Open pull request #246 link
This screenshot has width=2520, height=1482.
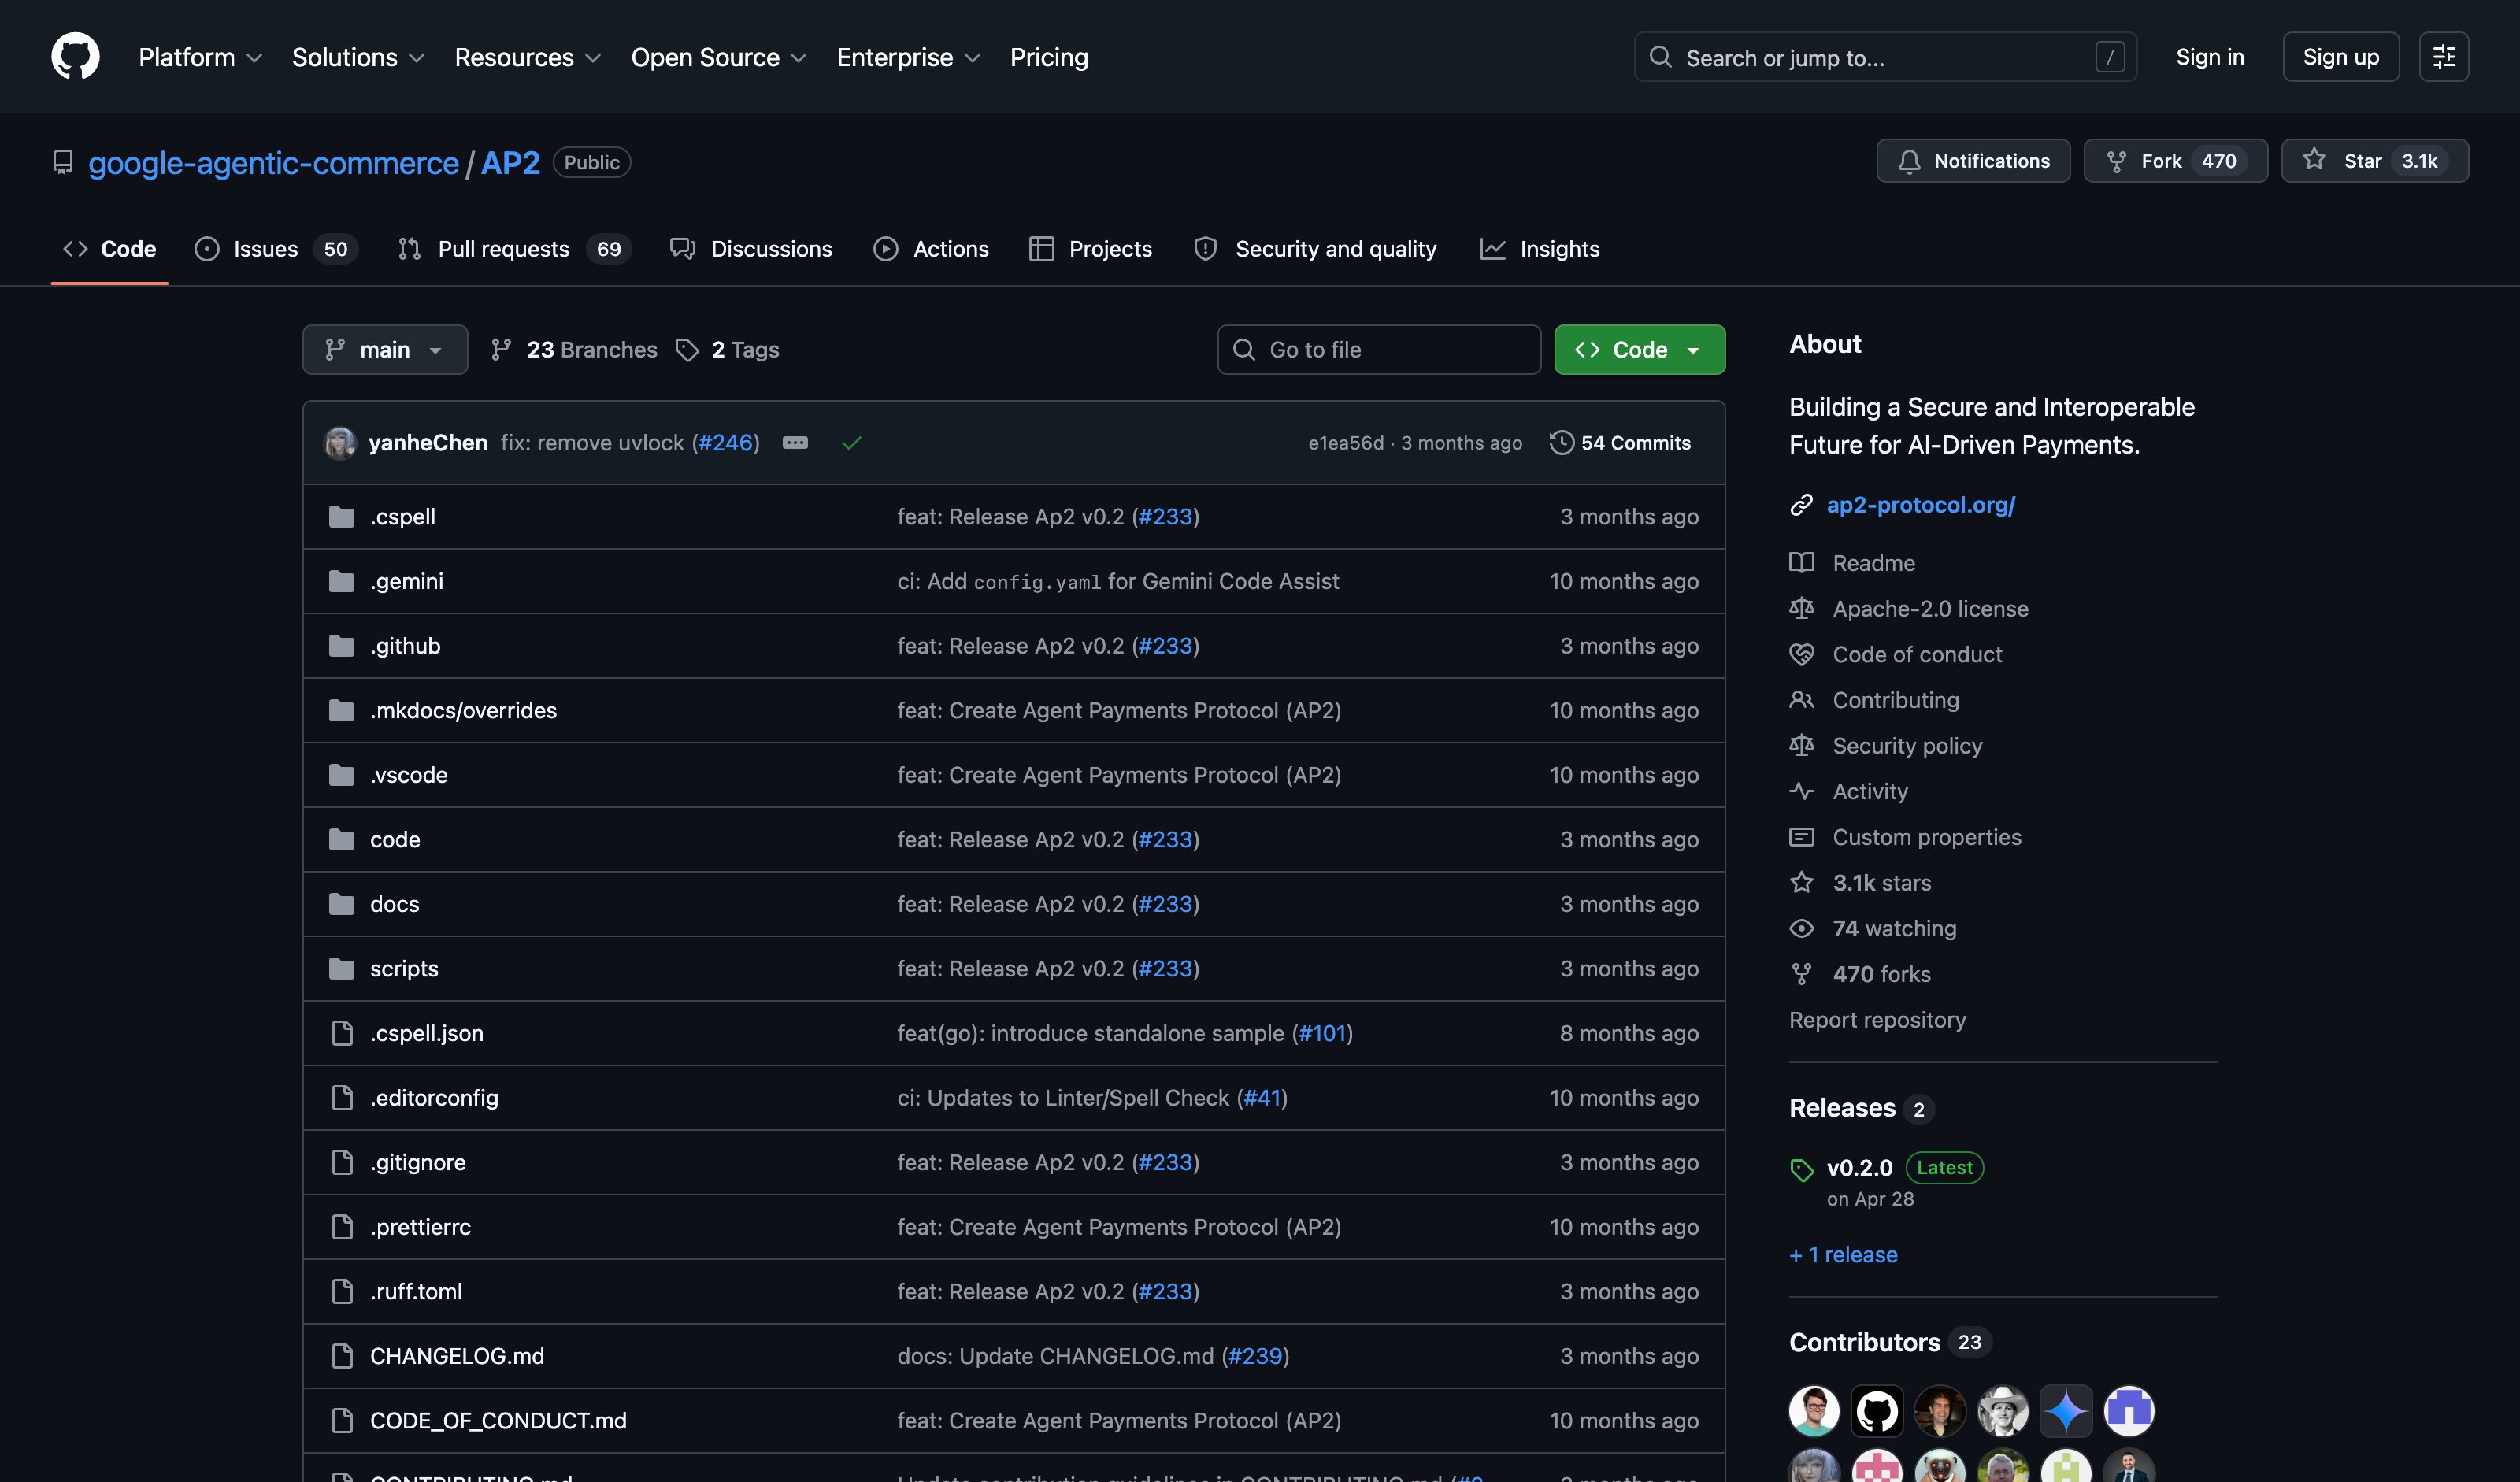726,443
